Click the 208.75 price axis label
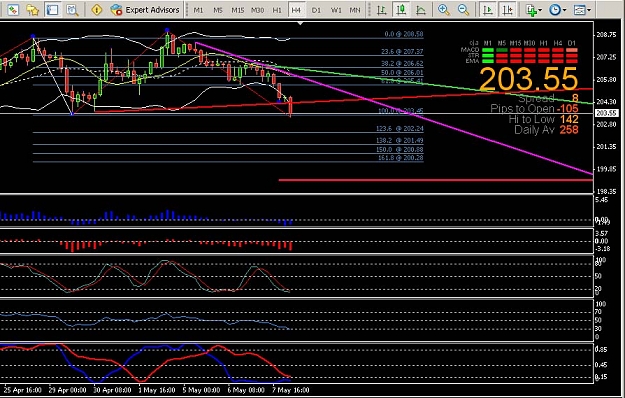 coord(606,35)
